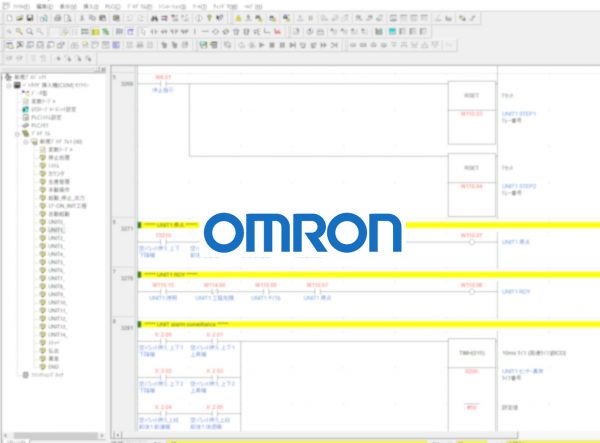600x443 pixels.
Task: Click the New Coil circle icon
Action: (x=215, y=31)
